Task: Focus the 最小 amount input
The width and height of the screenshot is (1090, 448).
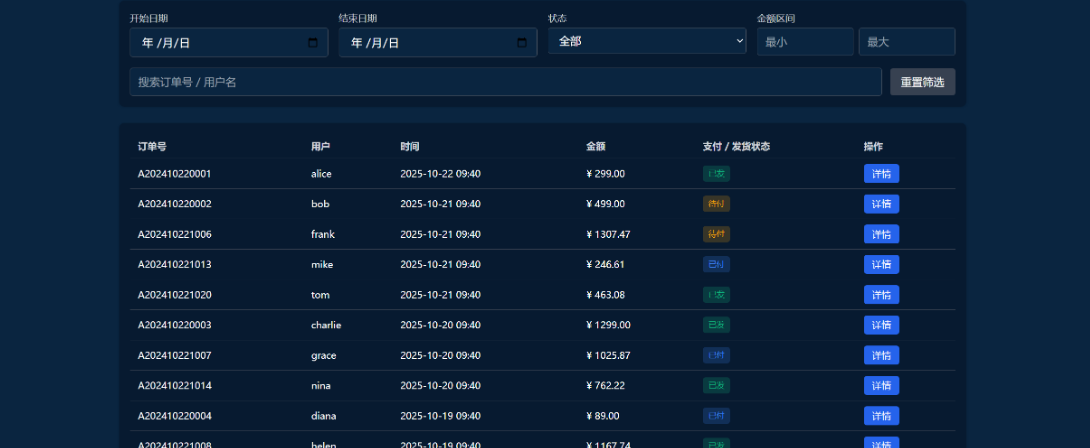Action: pyautogui.click(x=804, y=42)
